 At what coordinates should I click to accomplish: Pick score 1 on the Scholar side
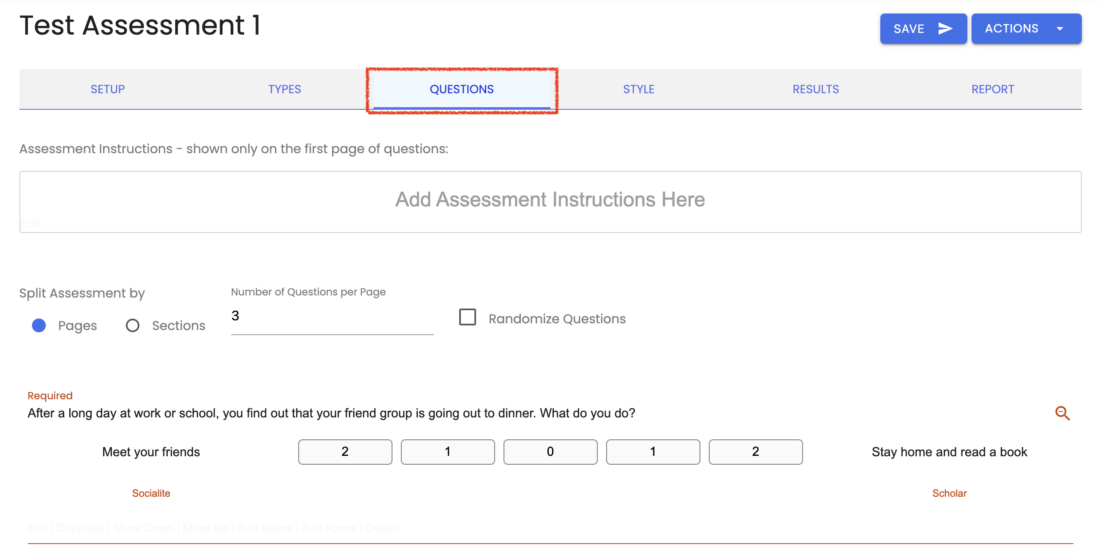(x=653, y=452)
